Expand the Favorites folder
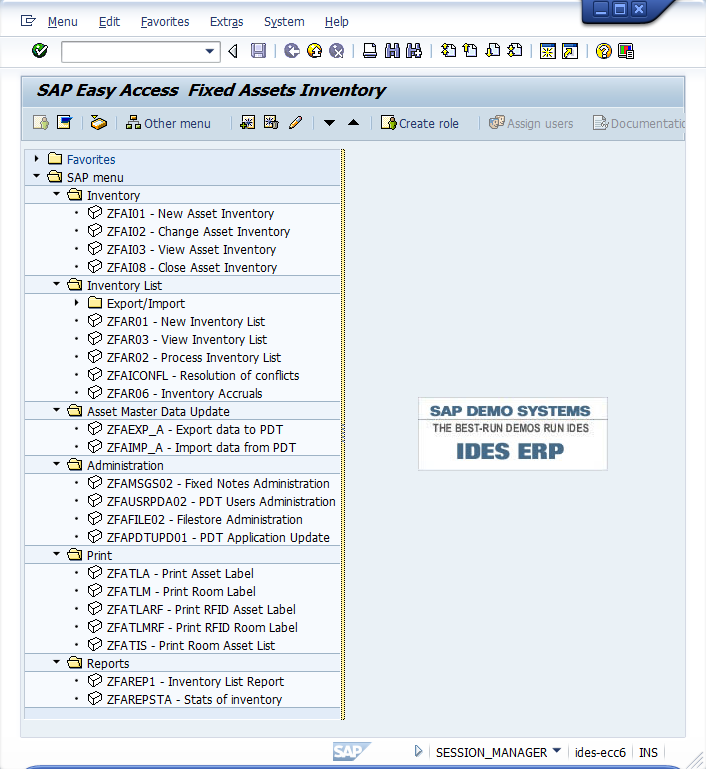This screenshot has height=769, width=706. coord(36,159)
